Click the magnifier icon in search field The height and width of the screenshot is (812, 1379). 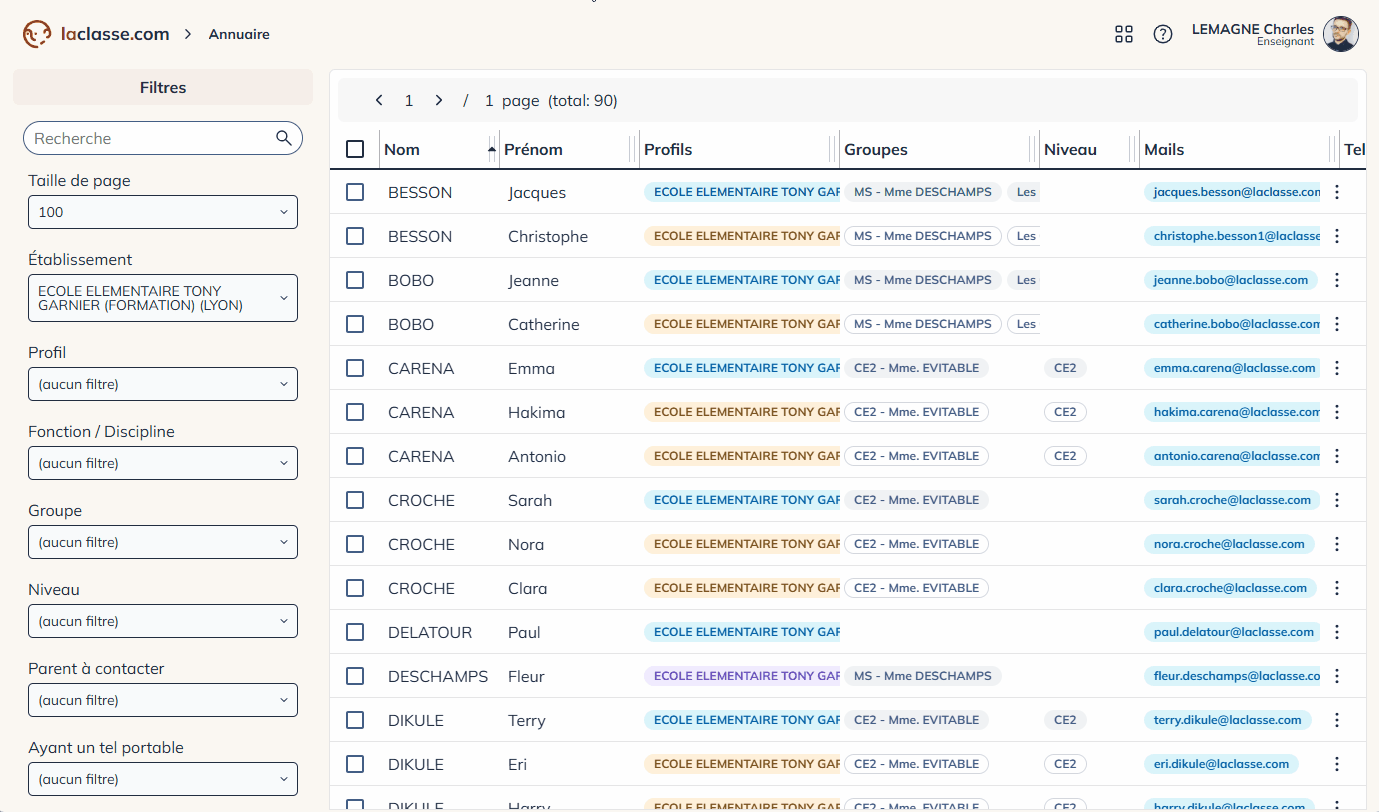[x=284, y=138]
